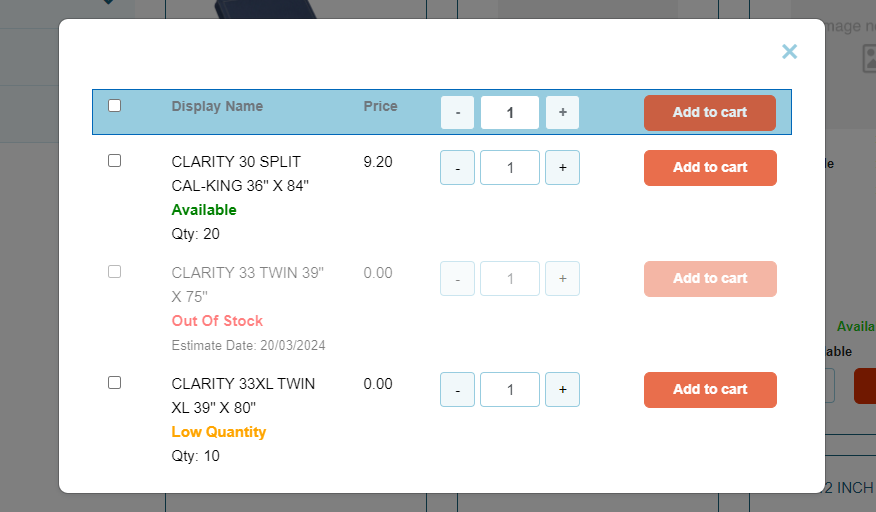
Task: Click minus for CLARITY 30 SPLIT CAL-KING
Action: (458, 168)
